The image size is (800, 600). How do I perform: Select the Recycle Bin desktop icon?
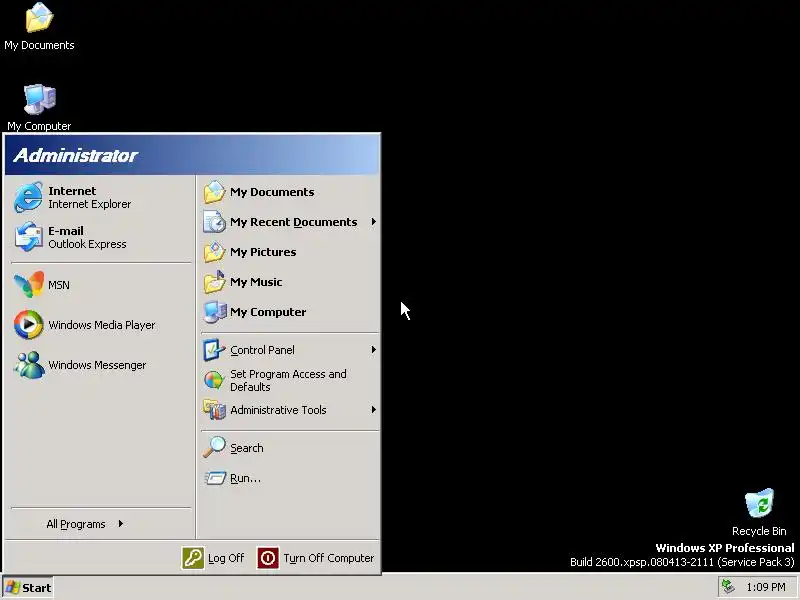click(759, 503)
